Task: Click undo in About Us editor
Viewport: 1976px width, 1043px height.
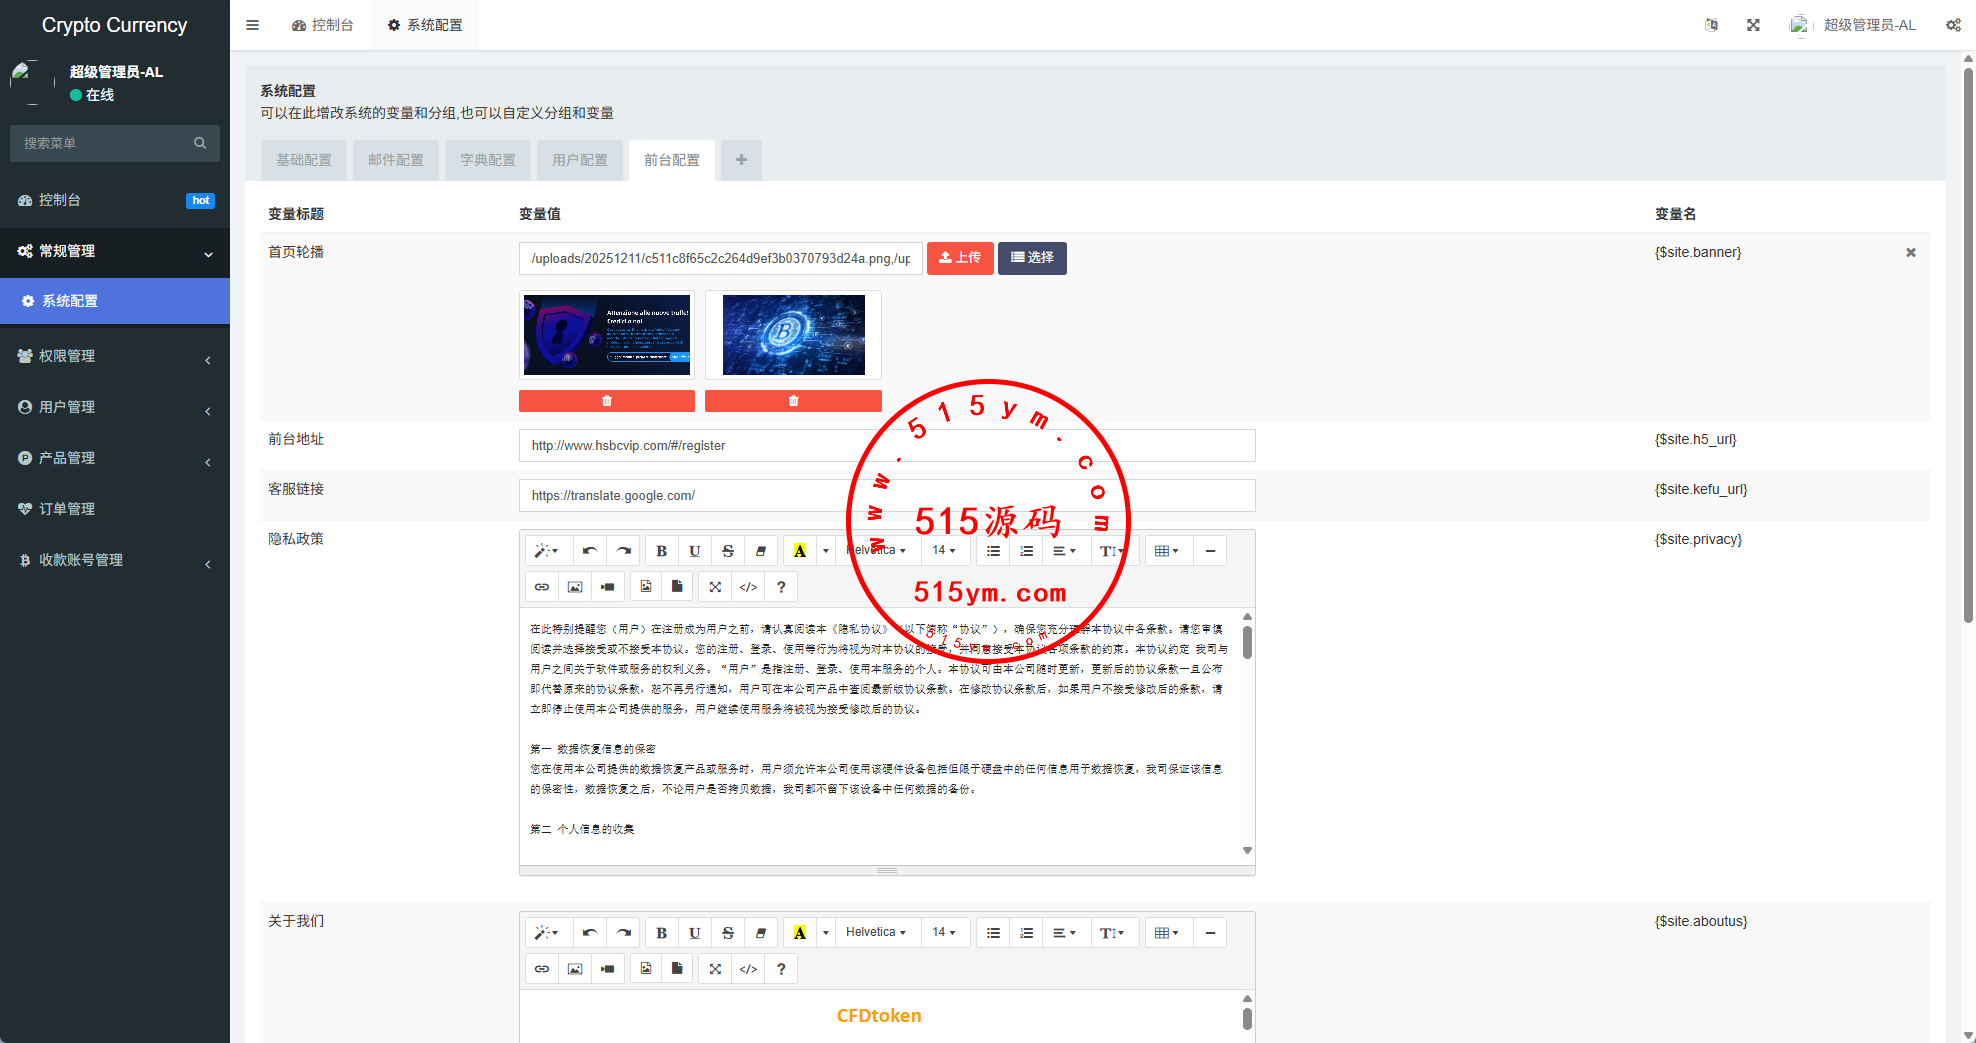Action: point(590,933)
